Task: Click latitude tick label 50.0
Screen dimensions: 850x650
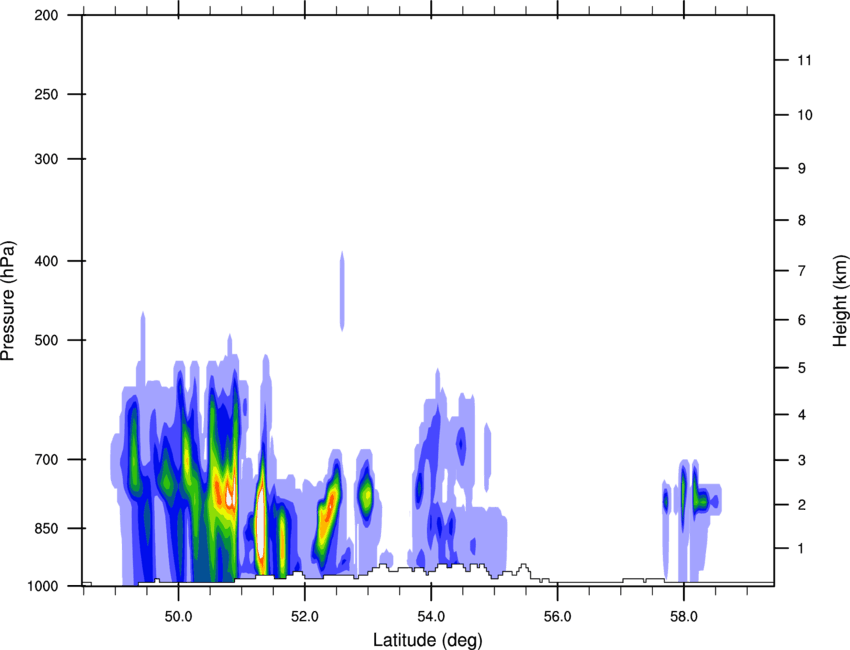Action: (178, 617)
